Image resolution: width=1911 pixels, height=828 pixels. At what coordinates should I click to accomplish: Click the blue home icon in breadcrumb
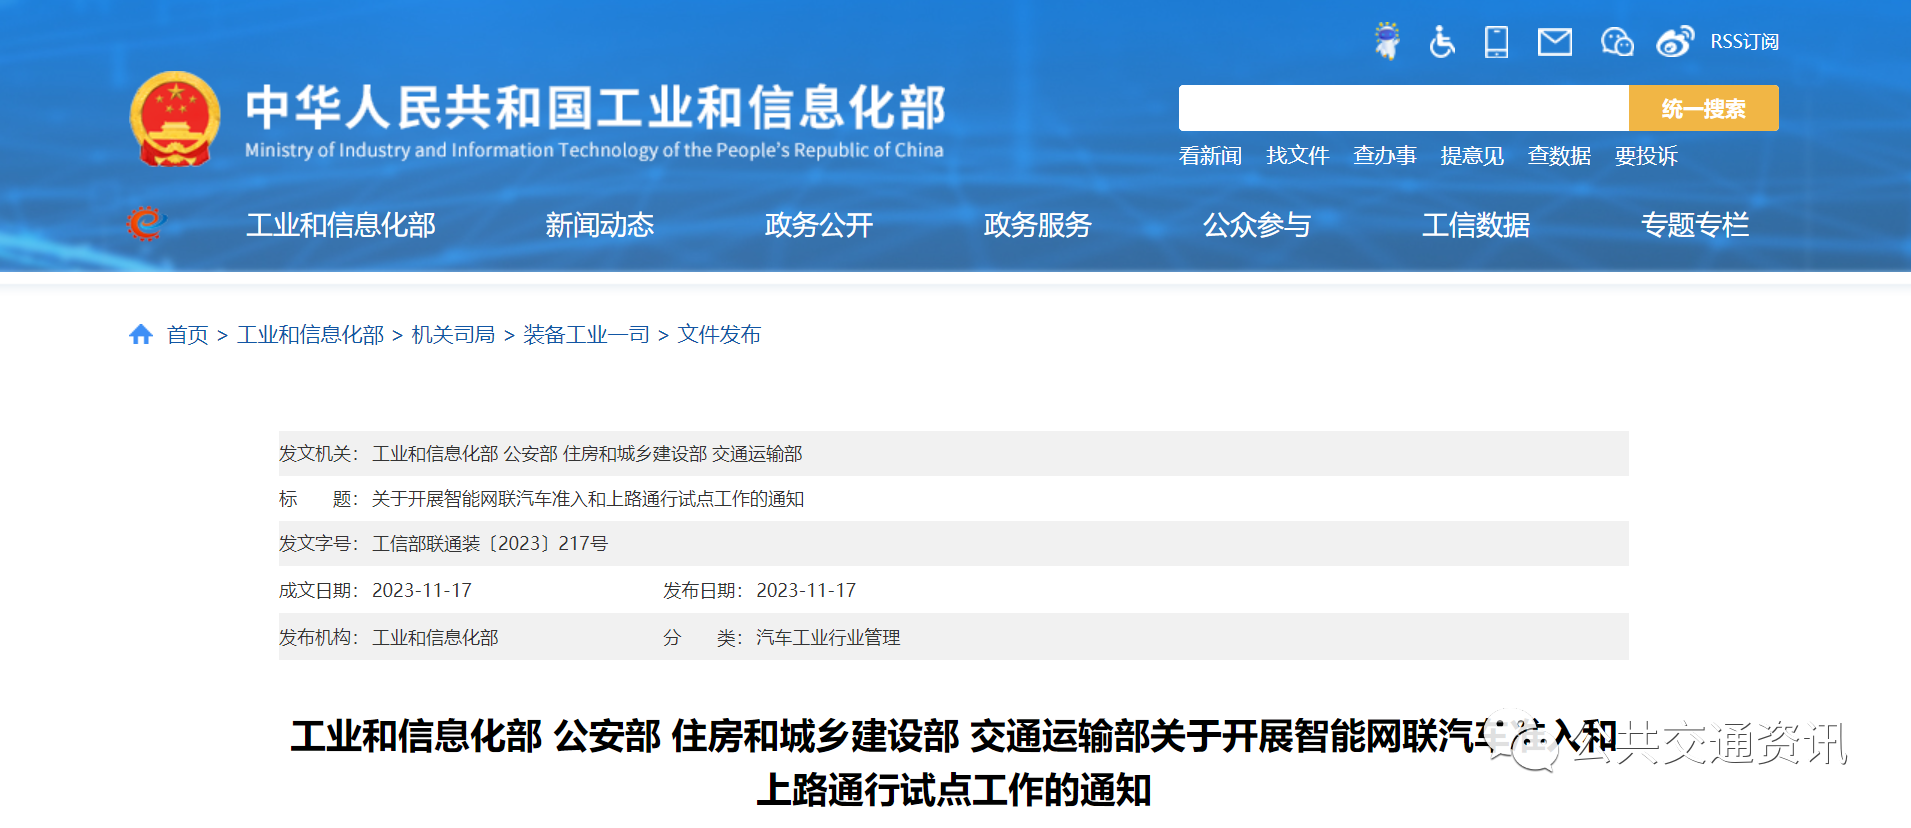pos(141,335)
